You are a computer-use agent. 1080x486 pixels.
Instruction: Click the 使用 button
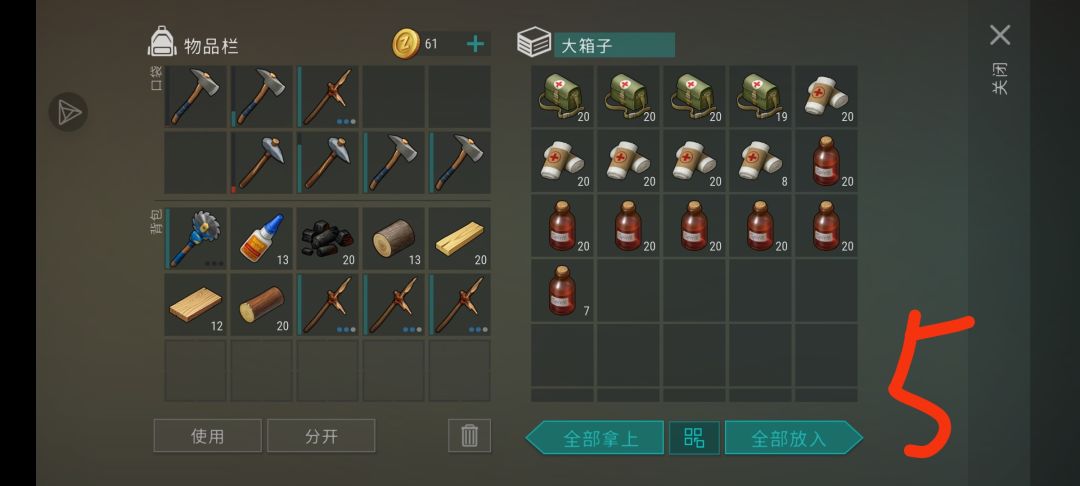(x=207, y=436)
